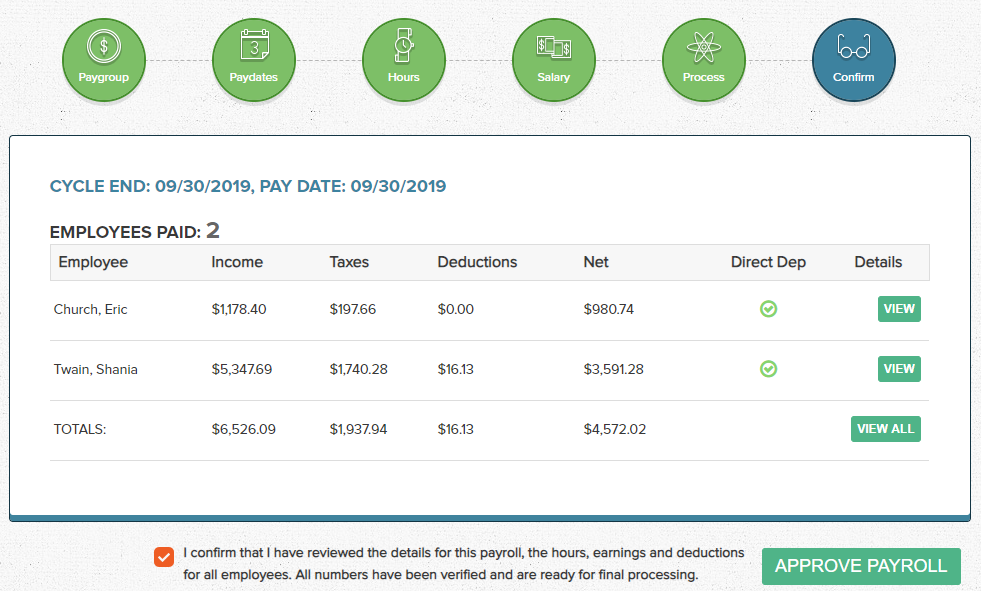Viewport: 981px width, 591px height.
Task: Click the Employee column header
Action: click(x=93, y=262)
